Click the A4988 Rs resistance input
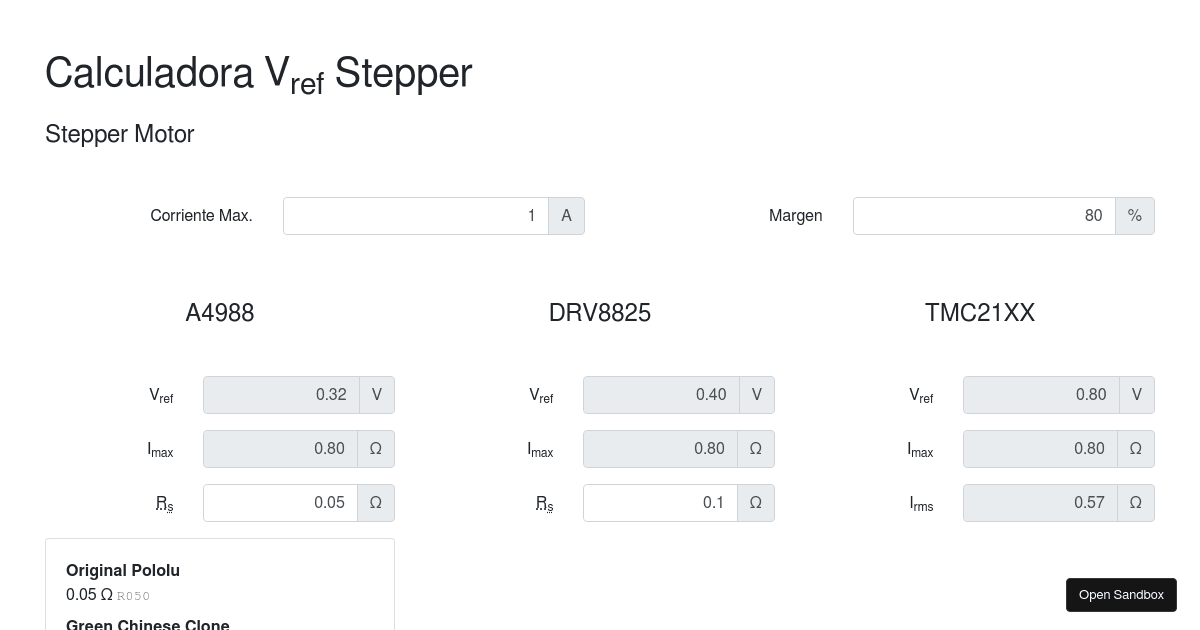The height and width of the screenshot is (630, 1200). (280, 503)
